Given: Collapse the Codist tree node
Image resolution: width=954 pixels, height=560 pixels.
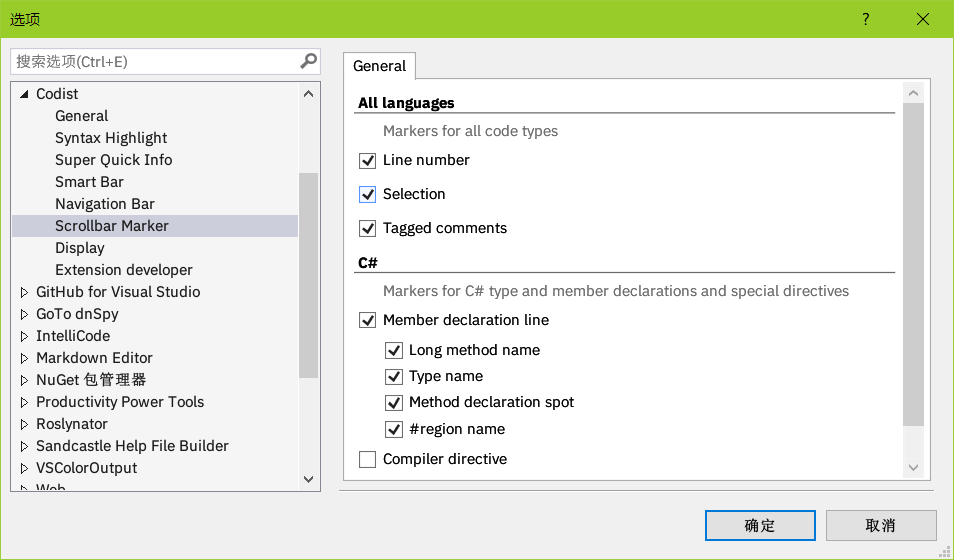Looking at the screenshot, I should coord(24,94).
